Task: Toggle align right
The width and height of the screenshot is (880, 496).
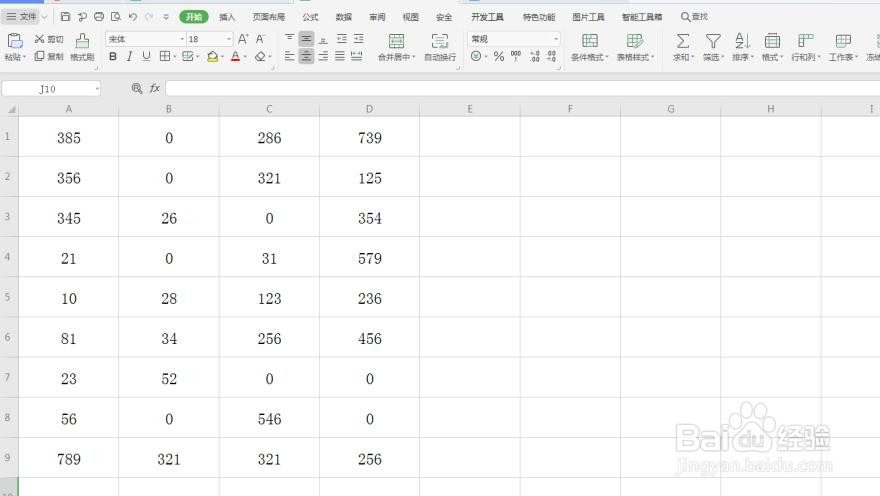Action: click(x=323, y=56)
